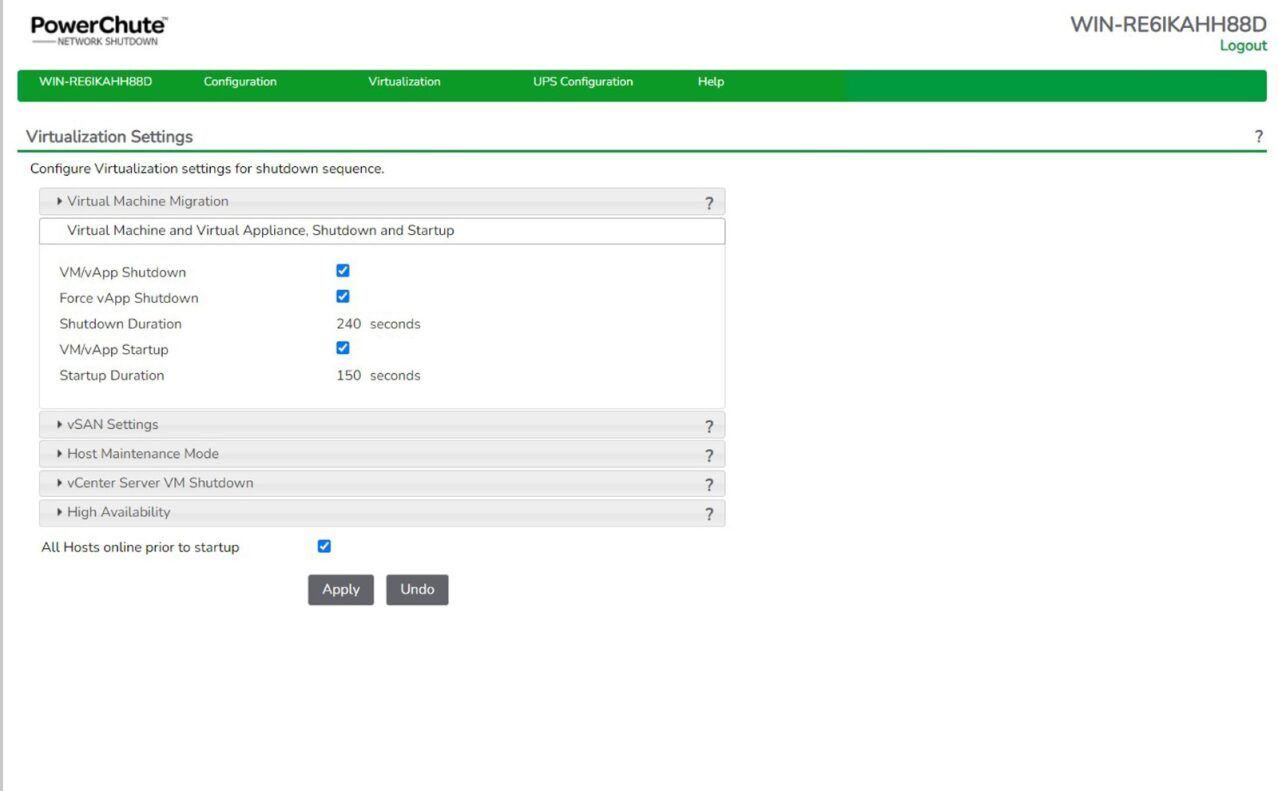Expand the Virtual Machine Migration section
The image size is (1278, 791).
(x=147, y=202)
